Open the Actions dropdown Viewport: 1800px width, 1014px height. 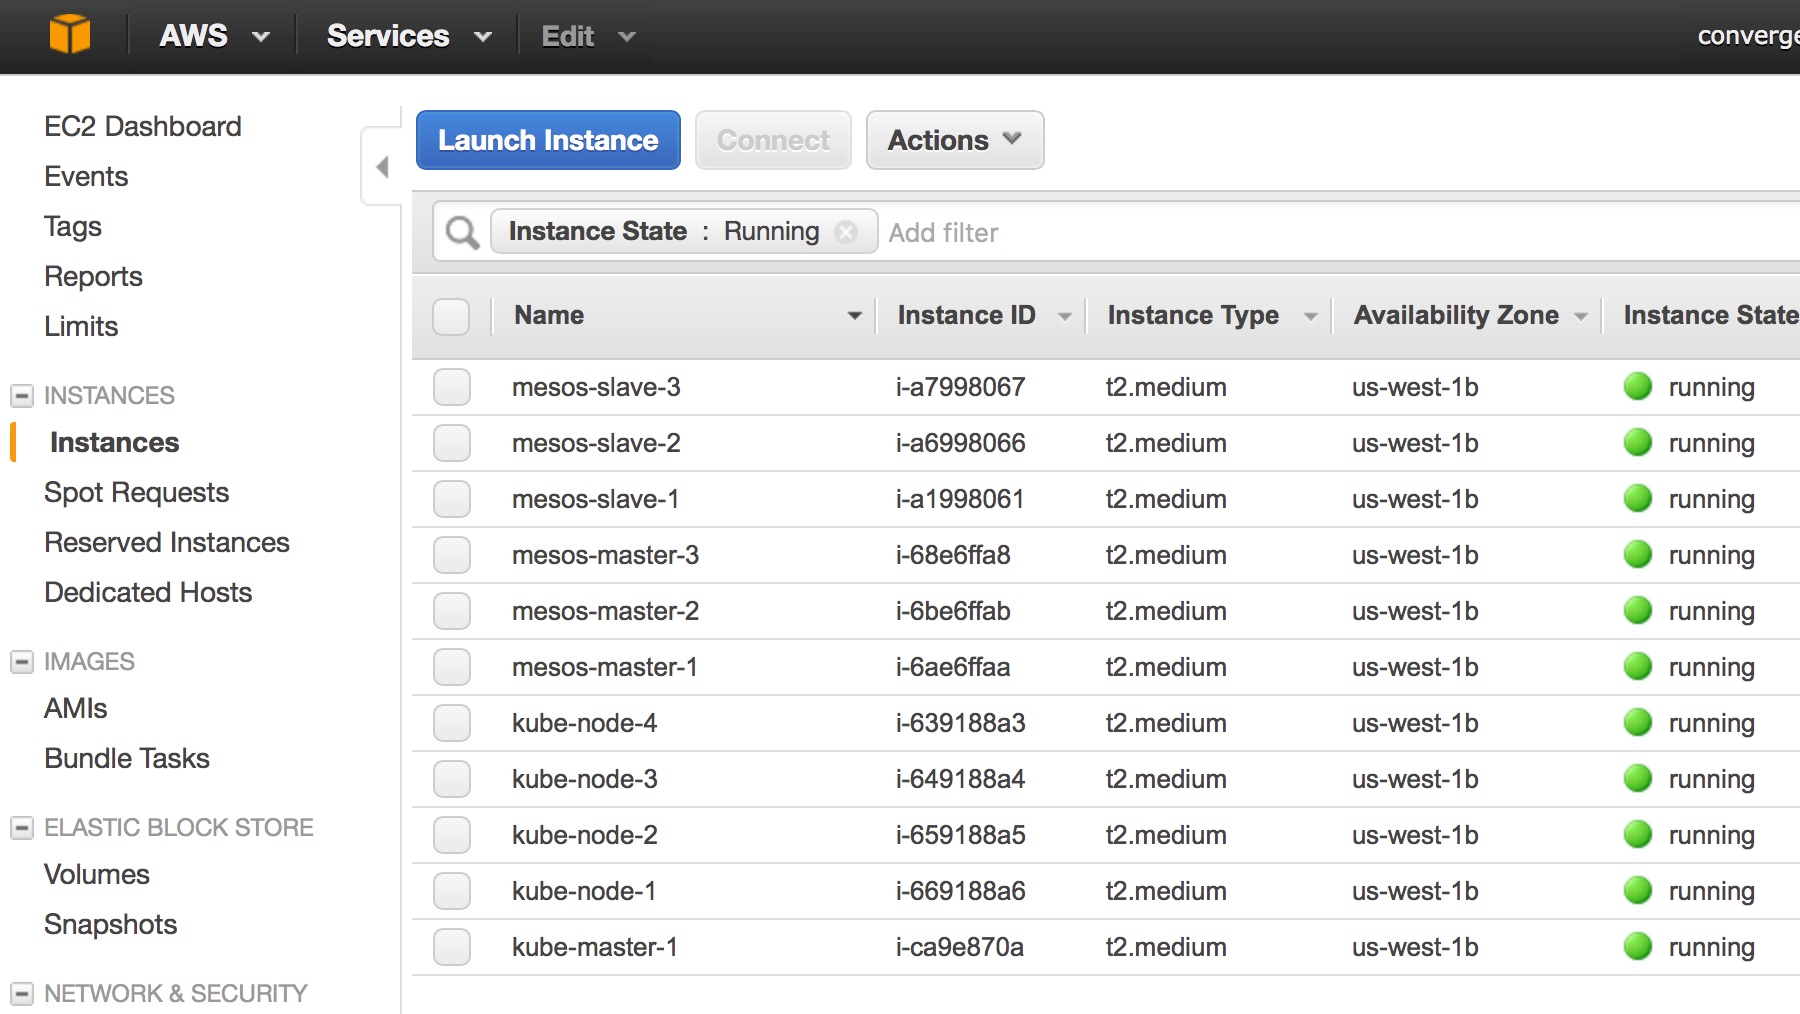(x=954, y=140)
